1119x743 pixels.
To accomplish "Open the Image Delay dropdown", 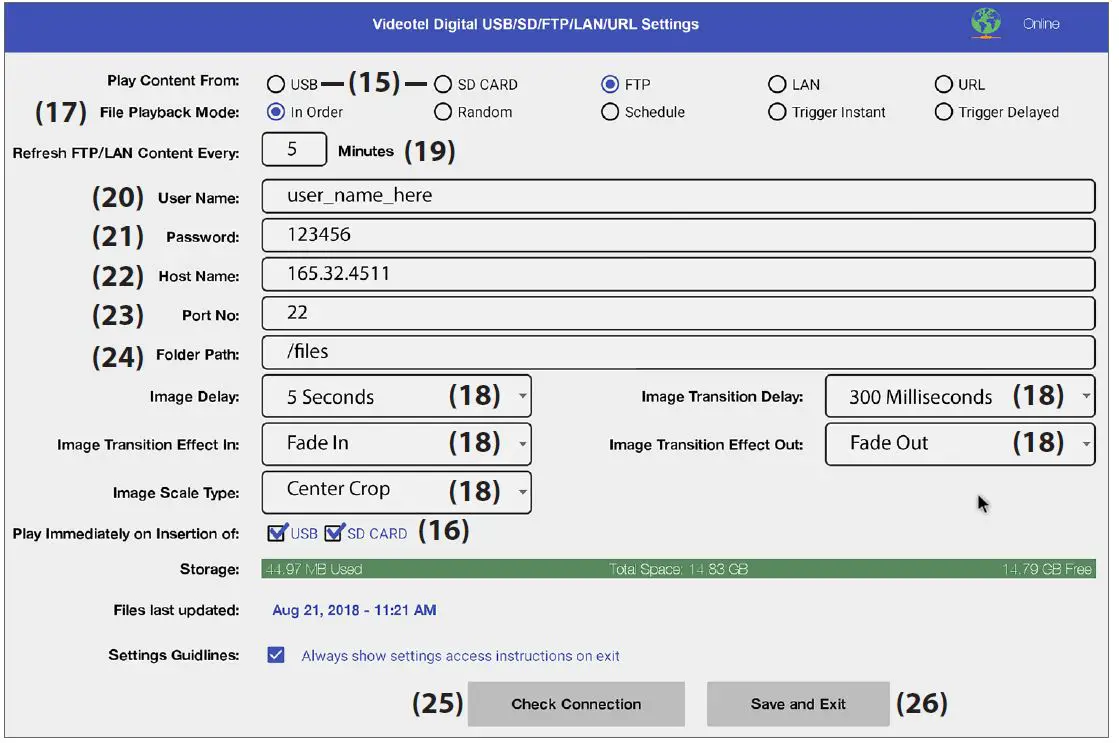I will [x=396, y=397].
